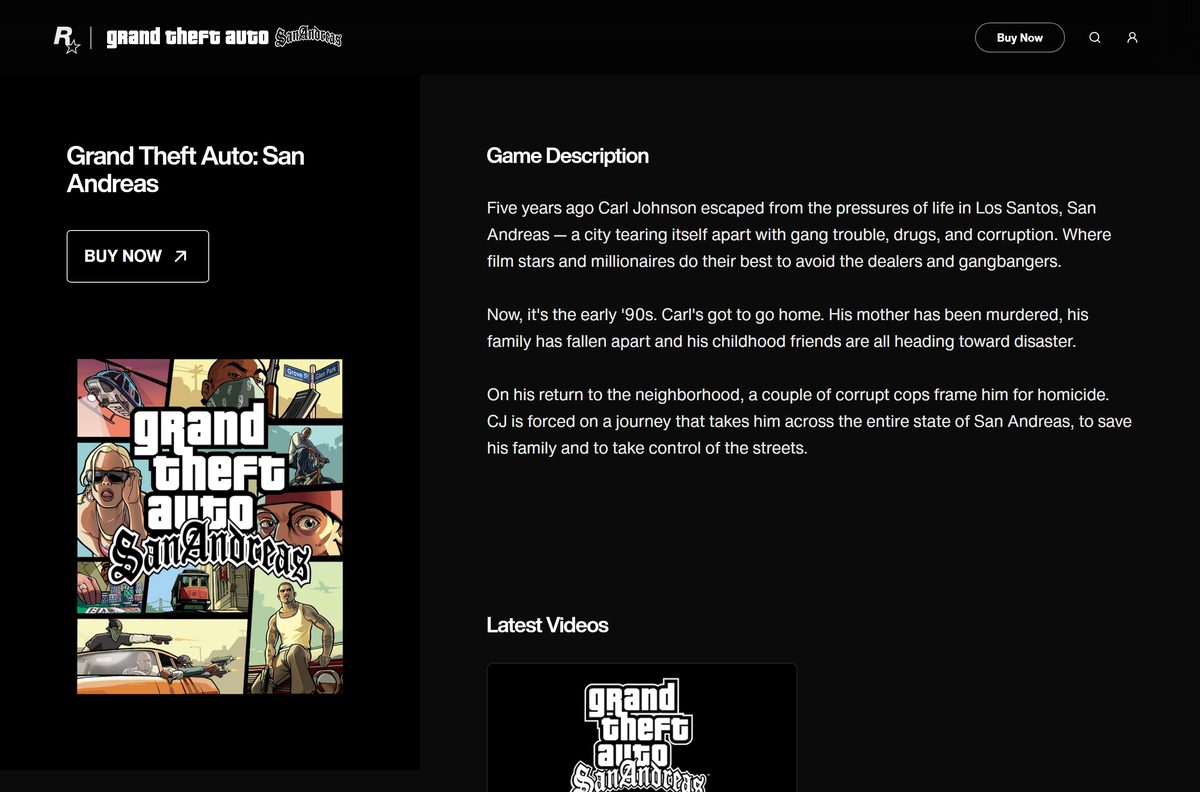This screenshot has height=792, width=1200.
Task: Open the Grand Theft Auto San Andreas header logo
Action: point(224,38)
